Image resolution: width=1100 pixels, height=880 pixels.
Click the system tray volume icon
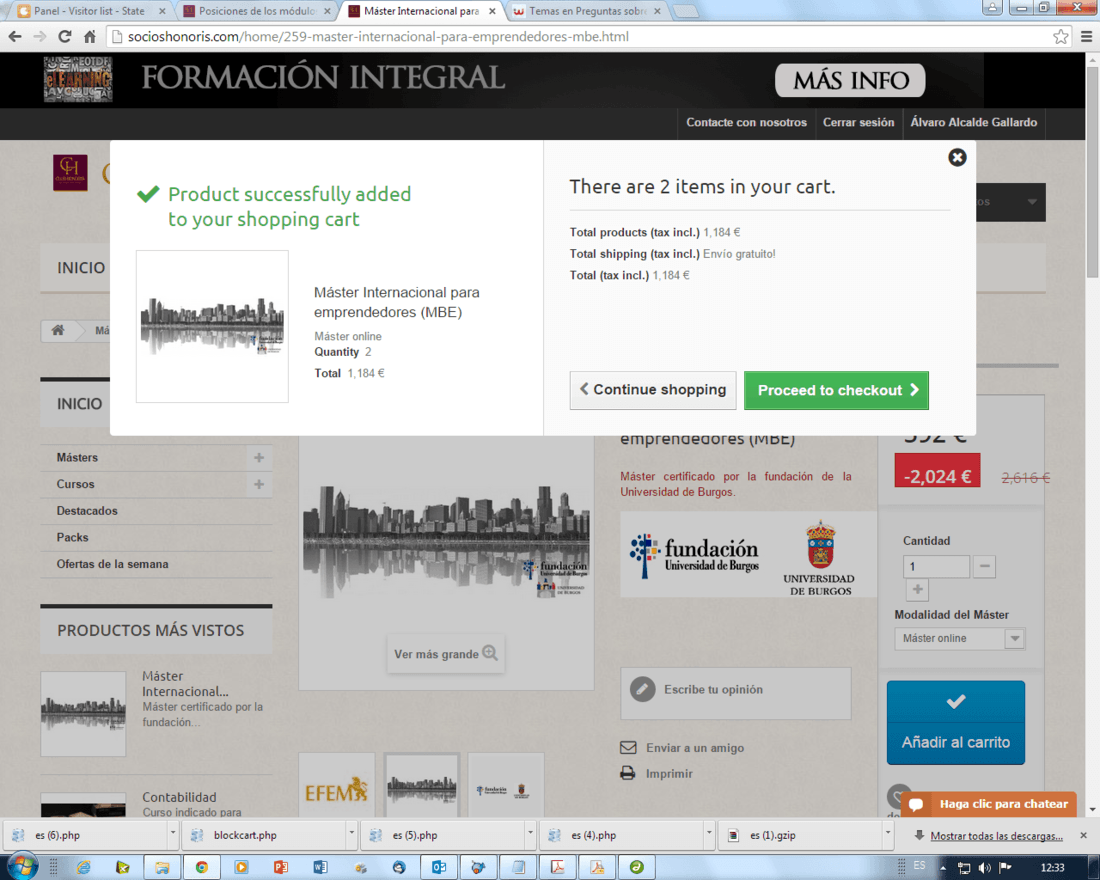[x=985, y=868]
